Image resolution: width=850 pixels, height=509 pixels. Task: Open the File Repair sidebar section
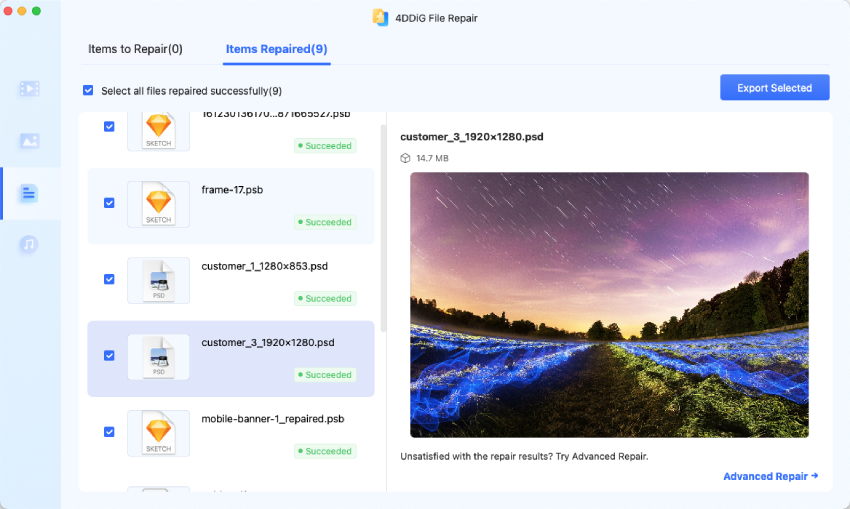tap(29, 194)
